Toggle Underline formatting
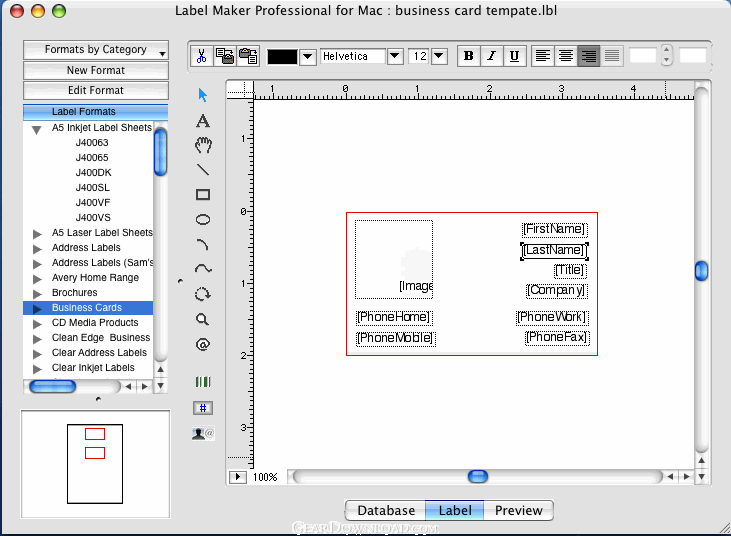Image resolution: width=731 pixels, height=536 pixels. pyautogui.click(x=514, y=56)
